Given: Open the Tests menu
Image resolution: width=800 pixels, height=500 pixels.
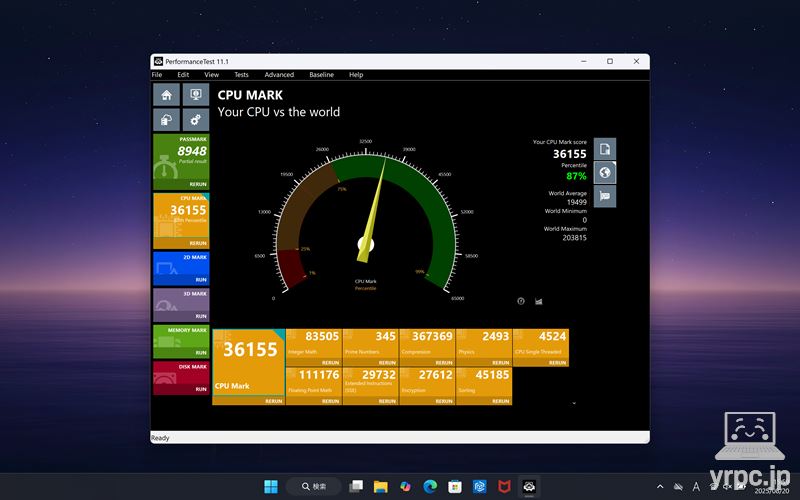Looking at the screenshot, I should pyautogui.click(x=241, y=74).
